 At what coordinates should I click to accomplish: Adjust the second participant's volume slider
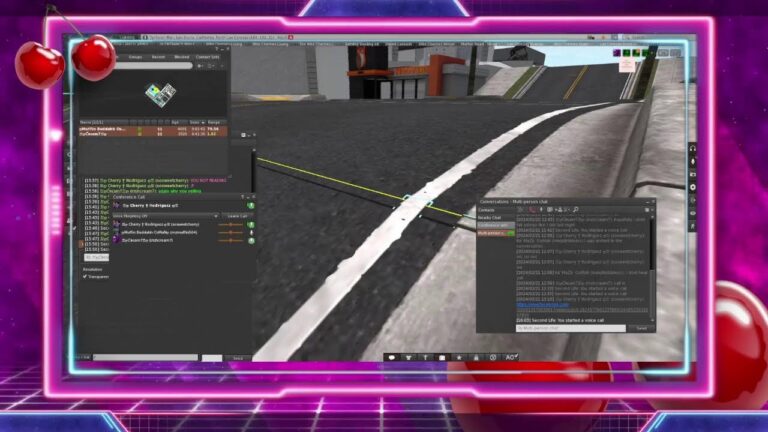(x=231, y=233)
